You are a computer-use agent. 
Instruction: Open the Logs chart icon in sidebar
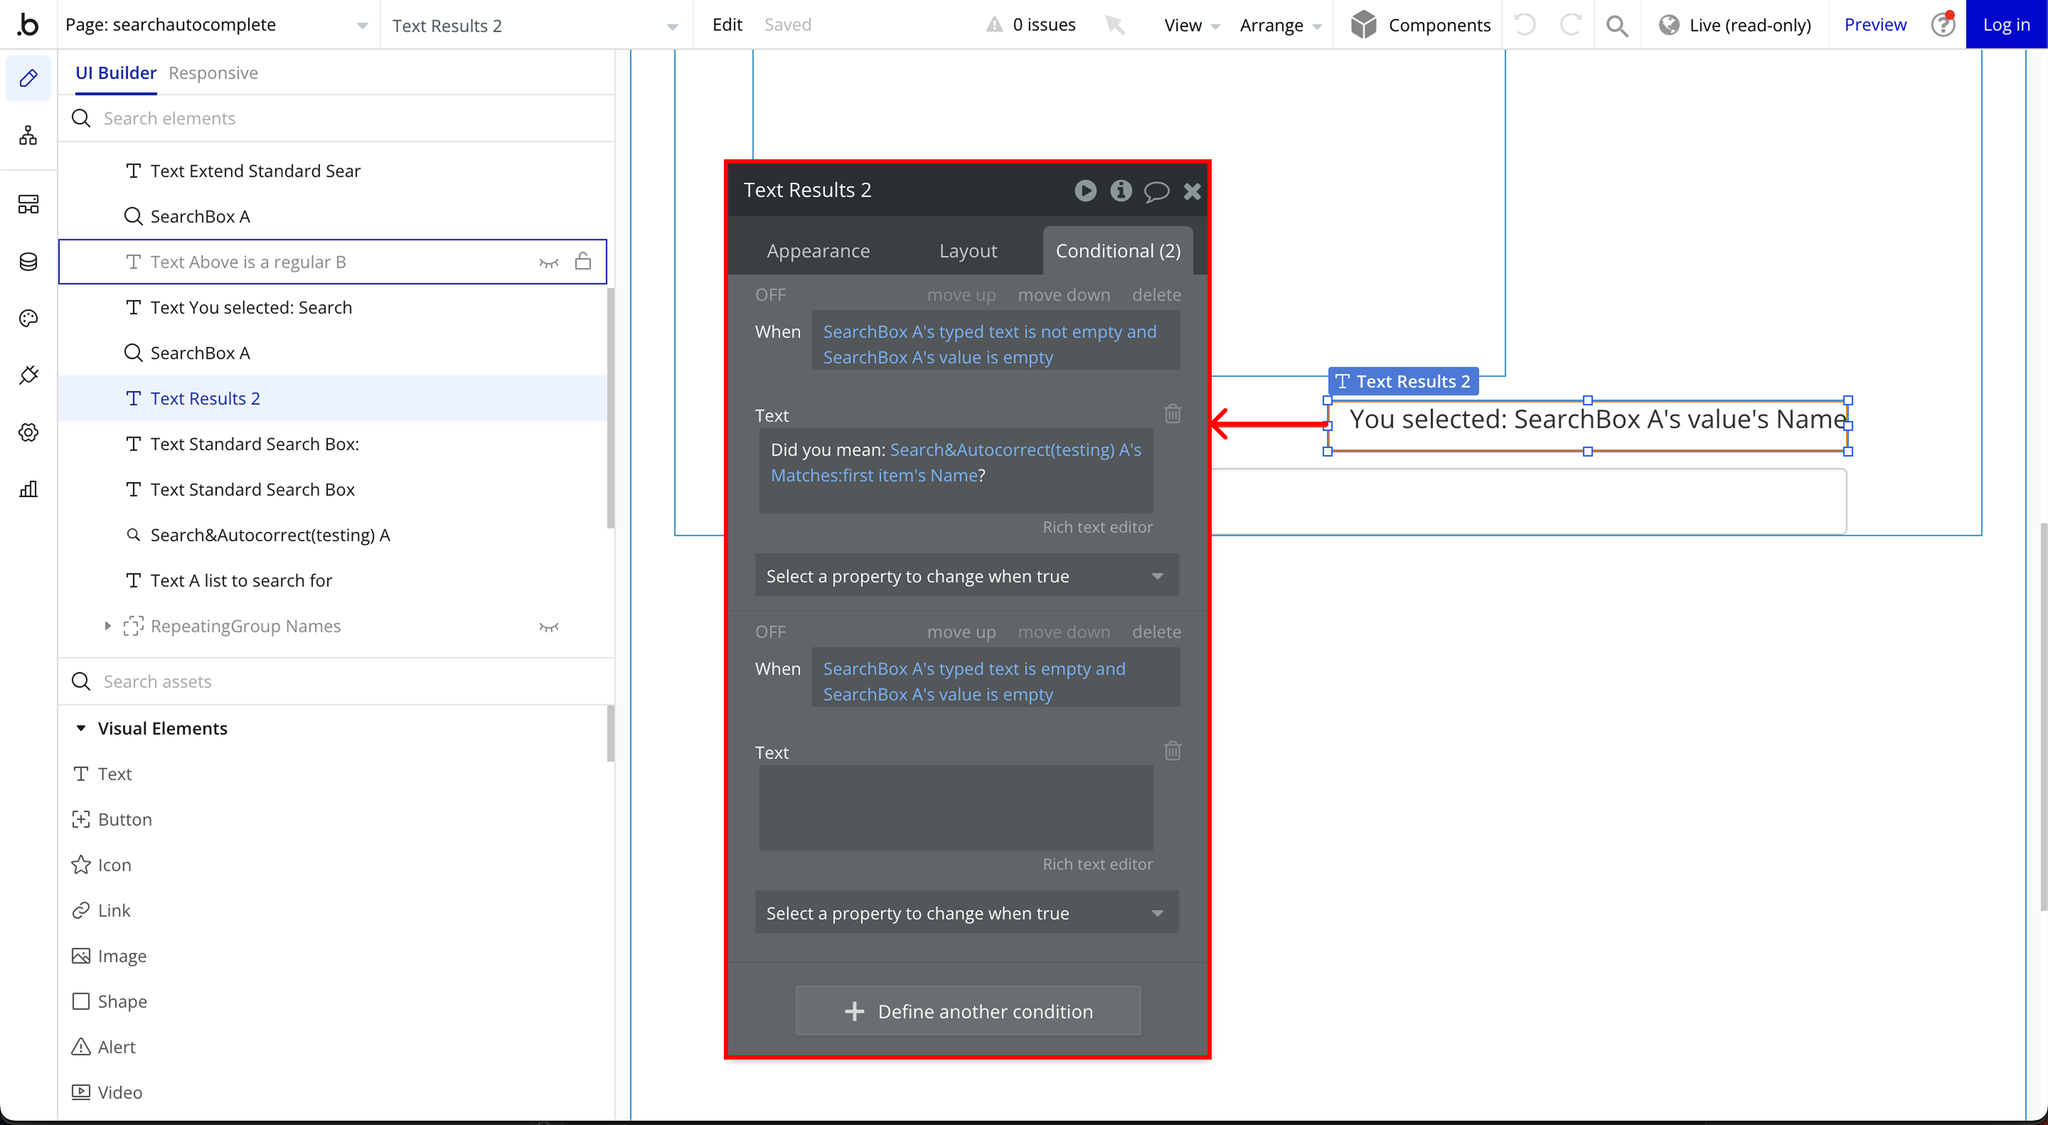28,489
